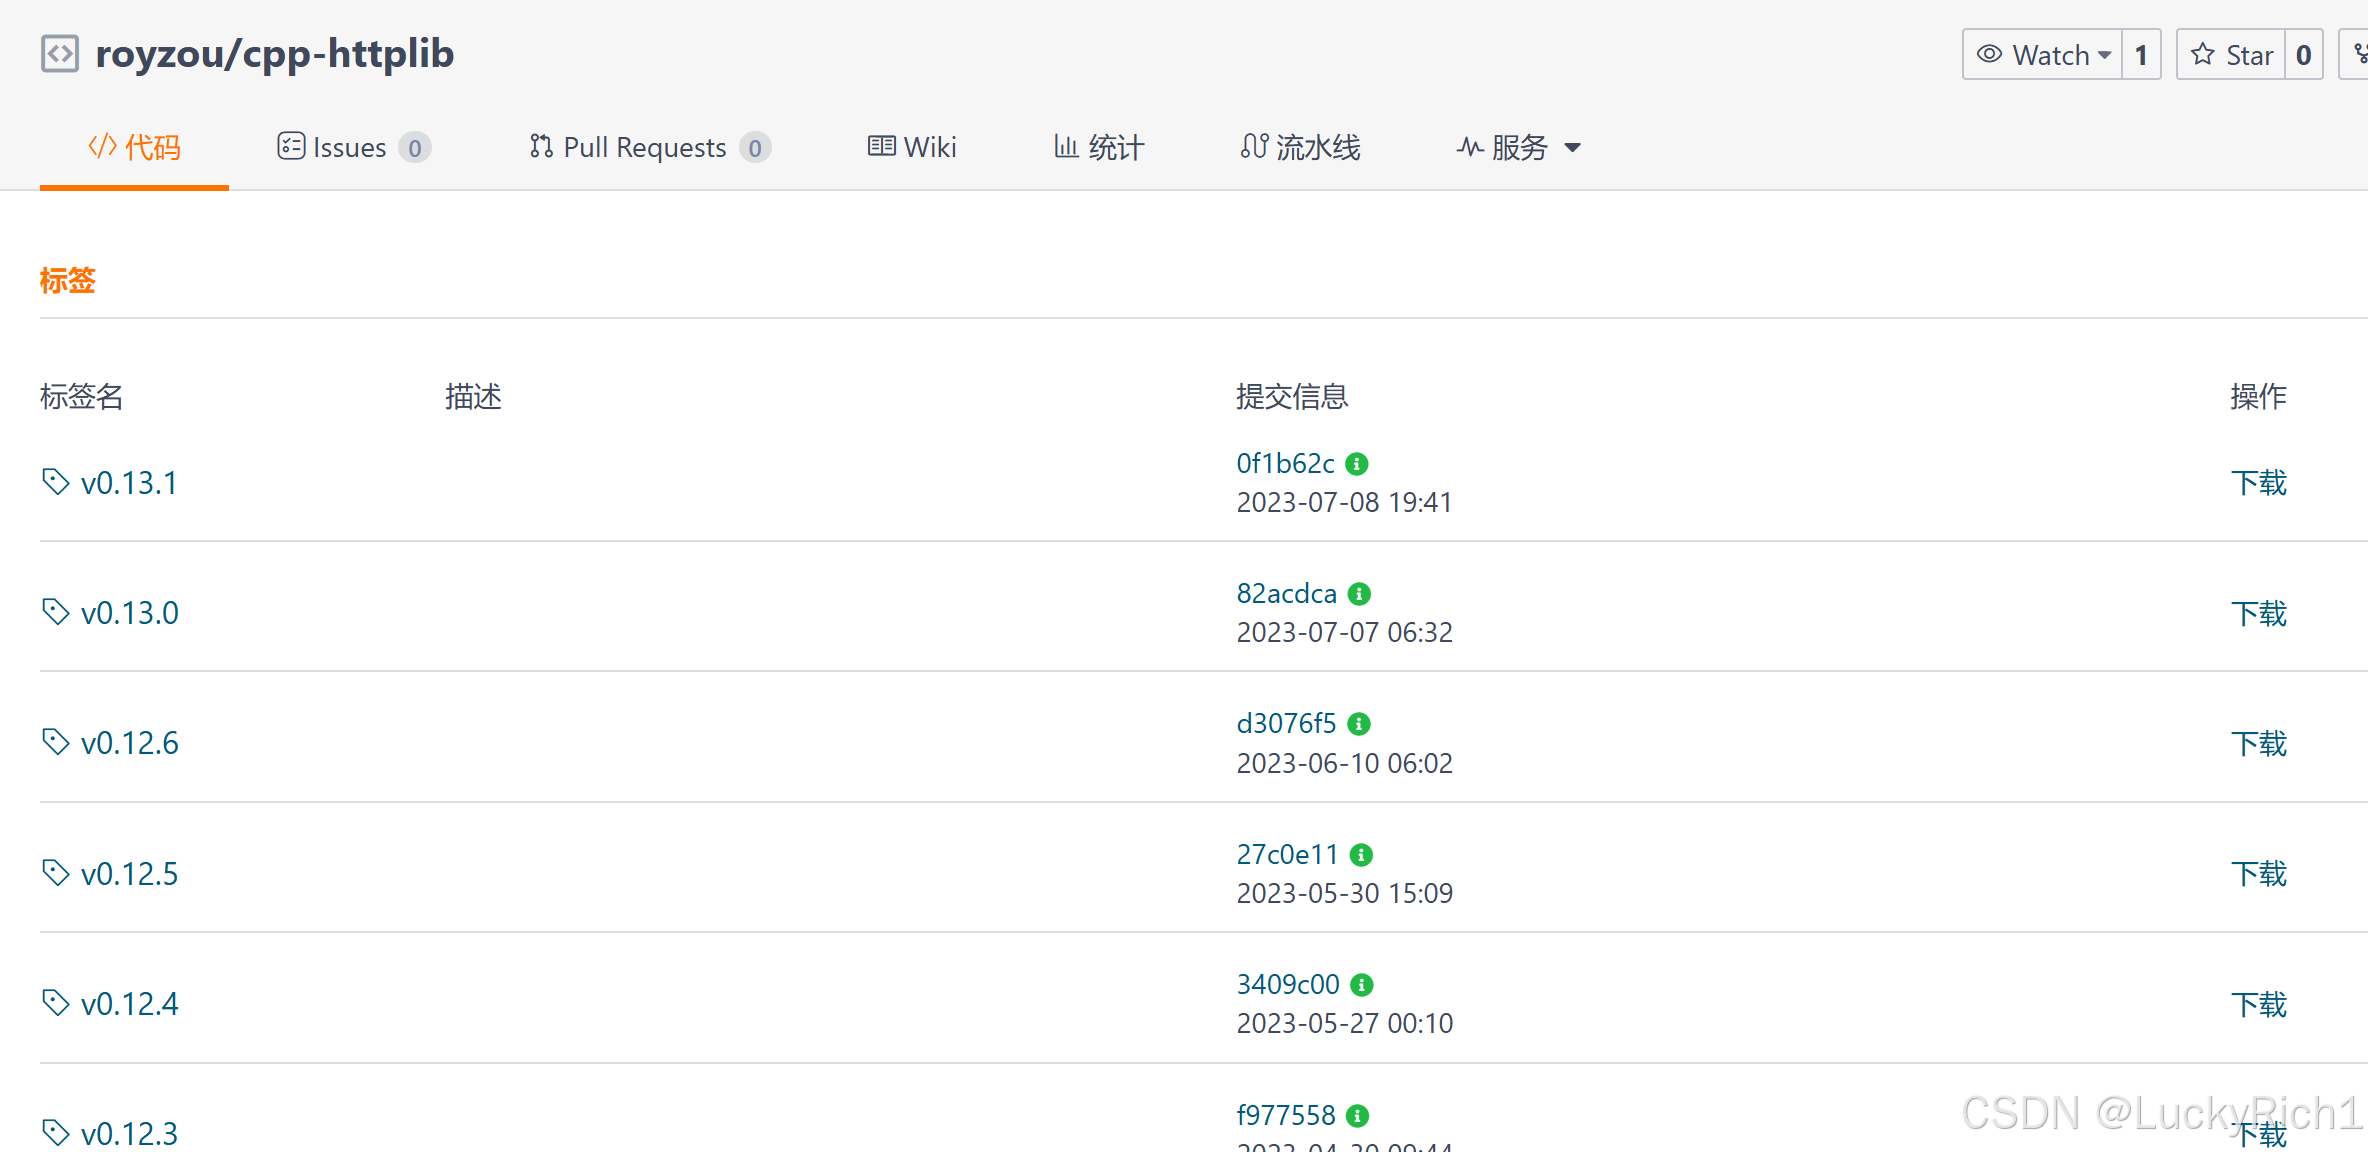Click the 标签 tags heading

click(68, 280)
